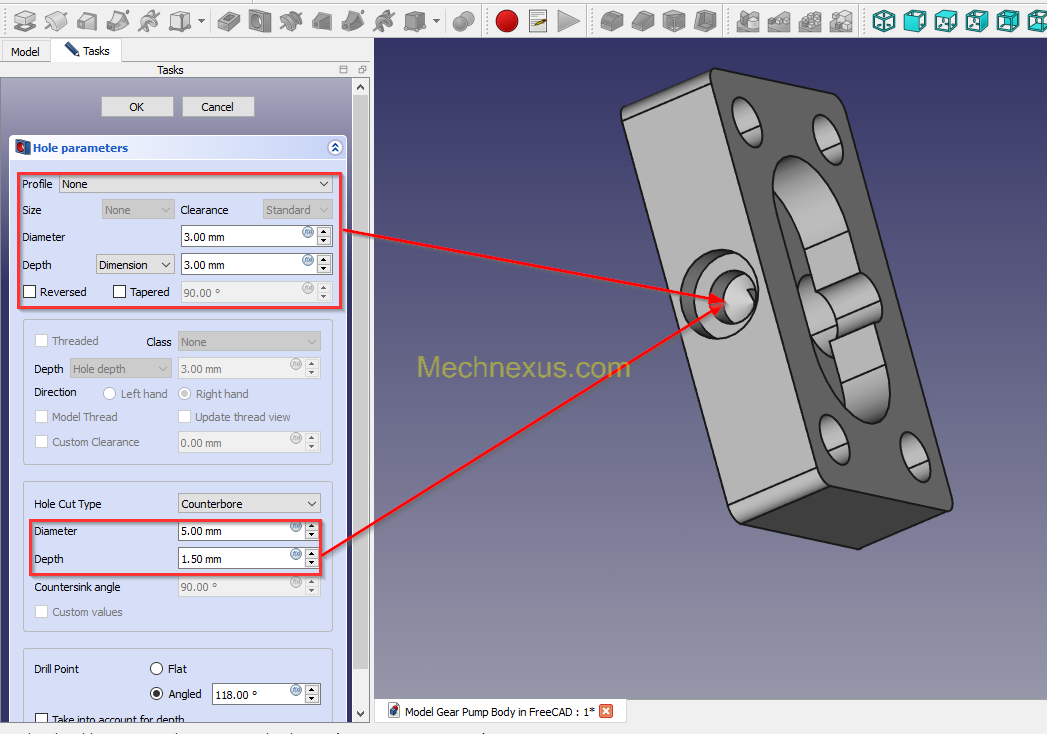The height and width of the screenshot is (734, 1047).
Task: Tick the Custom values checkbox
Action: pos(41,612)
